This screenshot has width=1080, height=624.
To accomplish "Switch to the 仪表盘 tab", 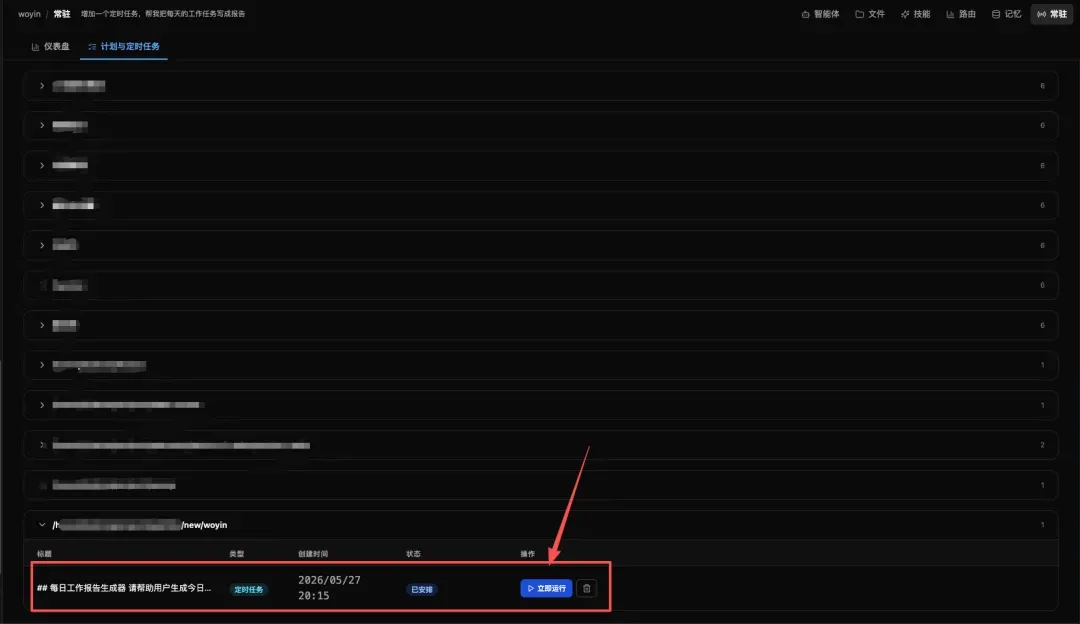I will [x=50, y=46].
